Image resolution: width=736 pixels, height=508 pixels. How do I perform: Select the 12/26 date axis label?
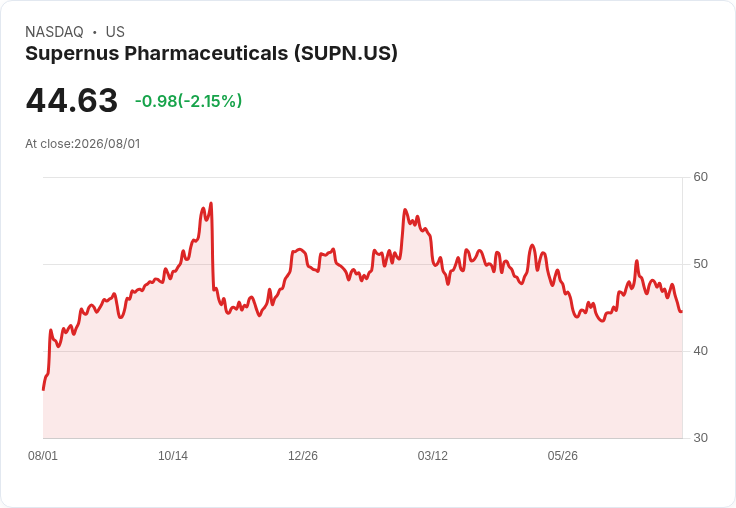click(x=303, y=455)
